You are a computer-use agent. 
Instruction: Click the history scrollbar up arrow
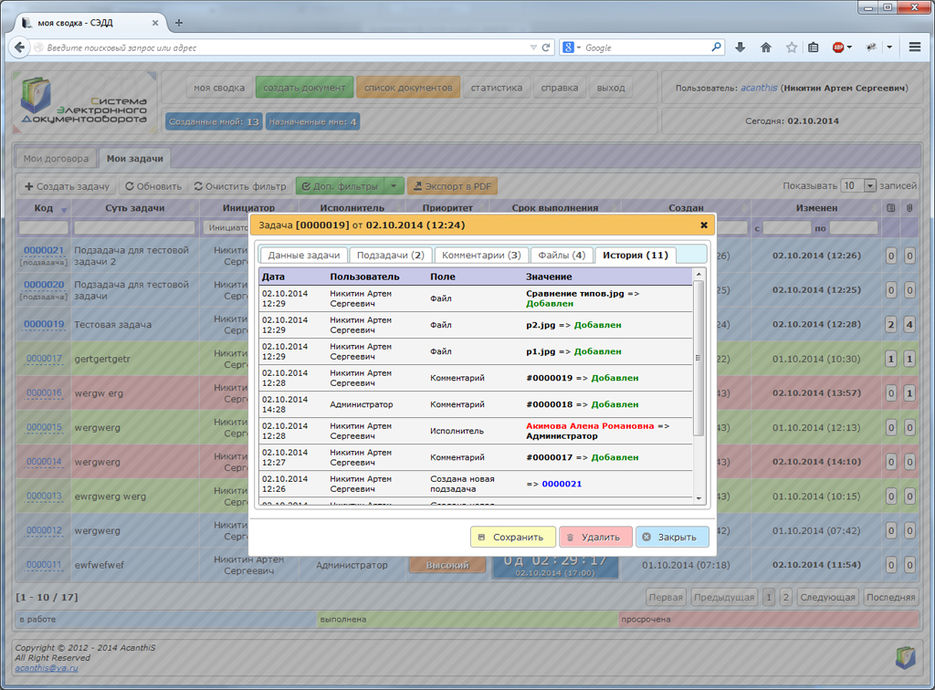699,274
